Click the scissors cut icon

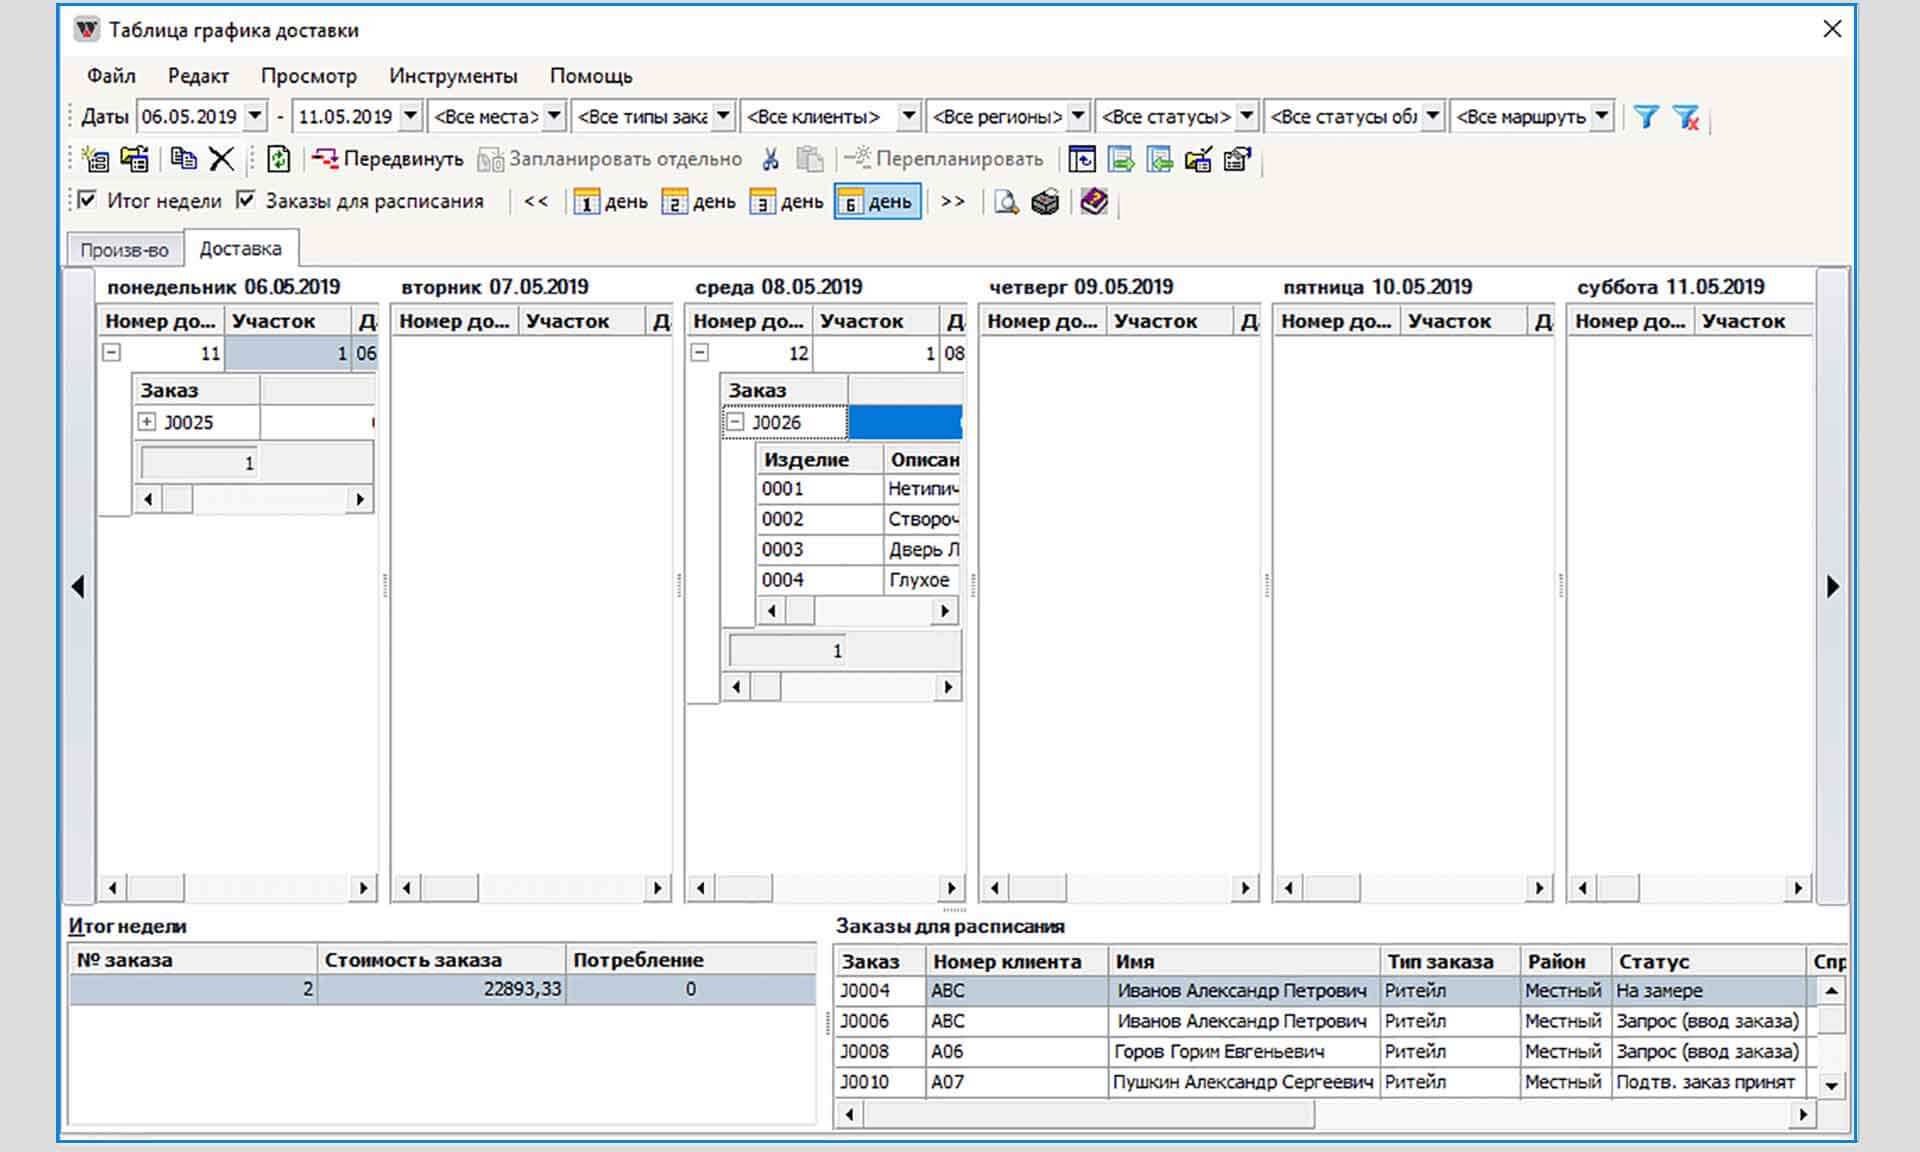coord(770,159)
